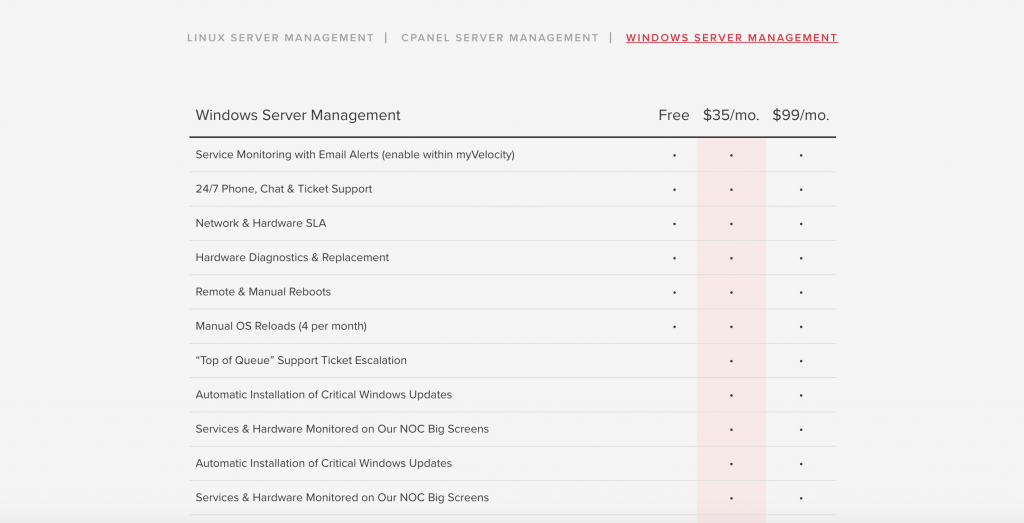The width and height of the screenshot is (1024, 523).
Task: Click the 24/7 Phone, Chat & Ticket Support text
Action: point(283,189)
